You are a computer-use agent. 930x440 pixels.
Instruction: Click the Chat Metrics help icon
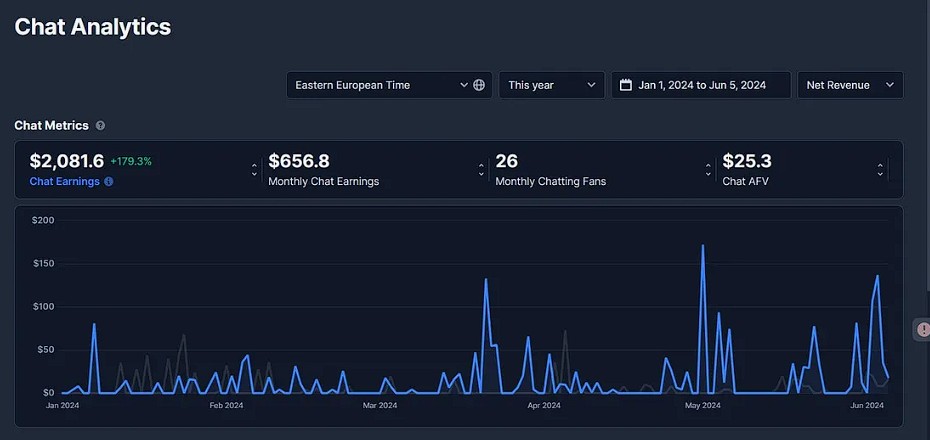(100, 126)
